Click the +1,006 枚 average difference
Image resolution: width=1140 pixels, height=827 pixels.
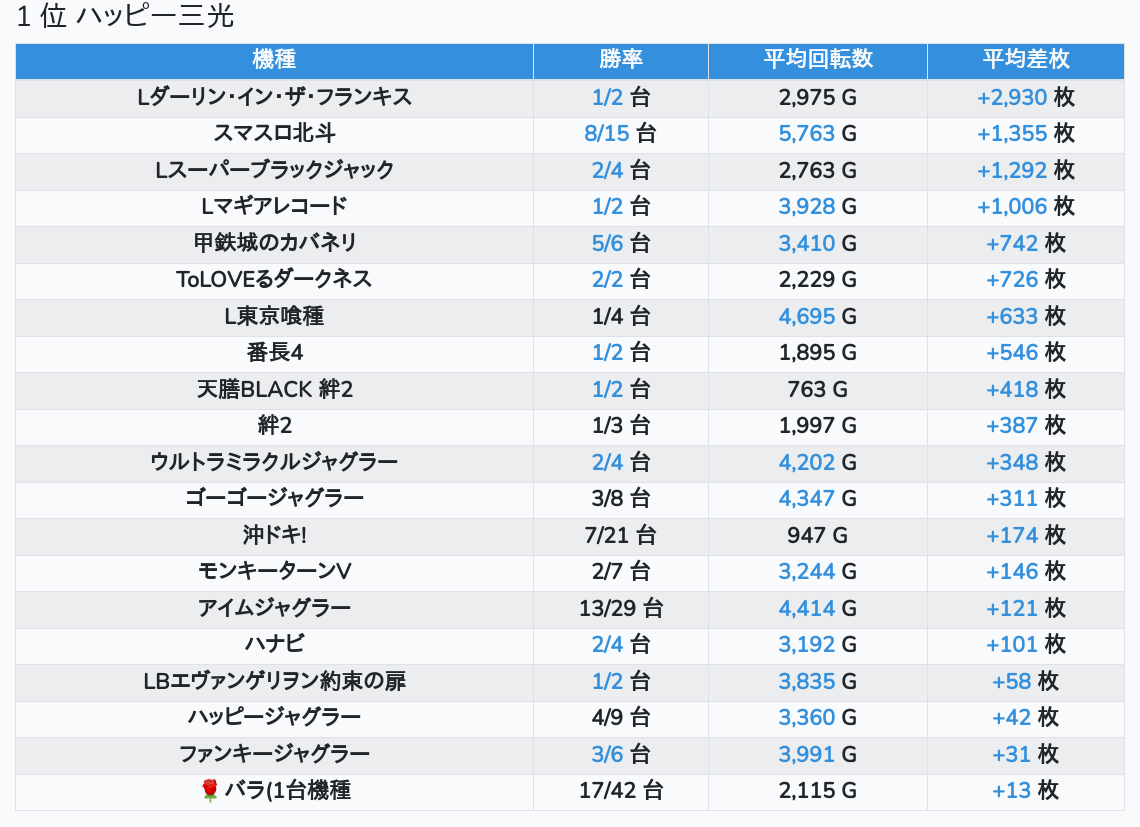tap(1025, 207)
